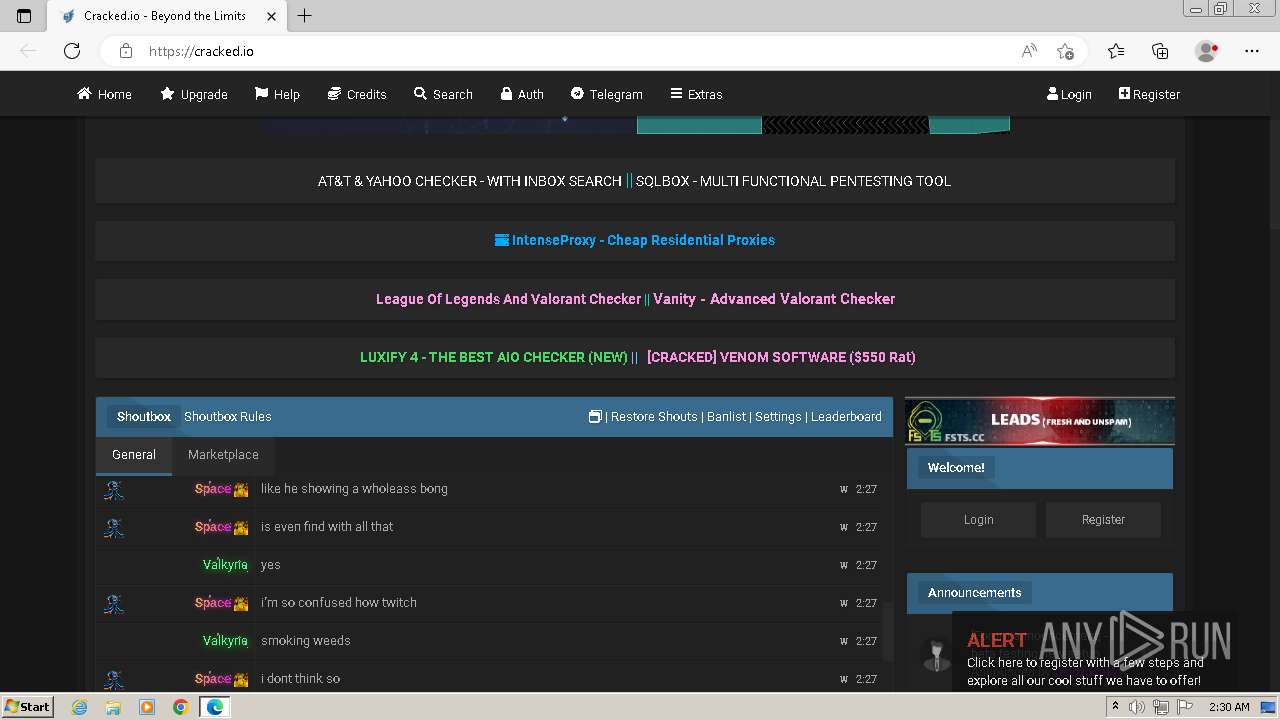Open the Telegram nav link
1280x720 pixels.
tap(606, 94)
